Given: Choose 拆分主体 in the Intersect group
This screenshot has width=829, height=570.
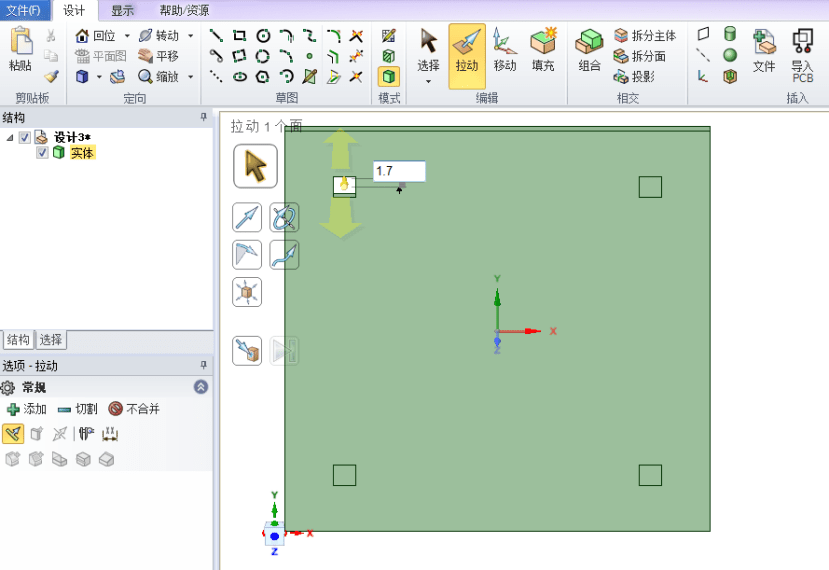Looking at the screenshot, I should [x=645, y=35].
